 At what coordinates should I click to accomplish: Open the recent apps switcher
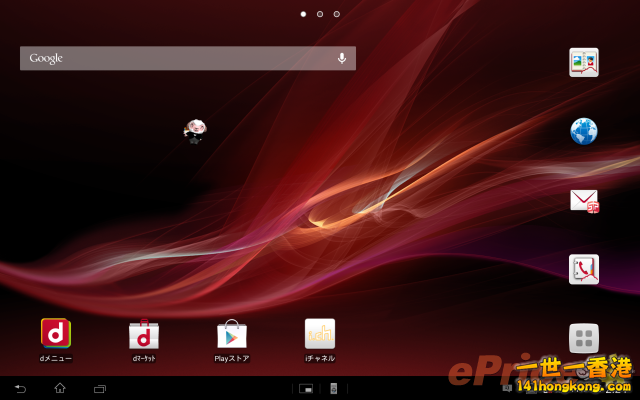(x=99, y=388)
